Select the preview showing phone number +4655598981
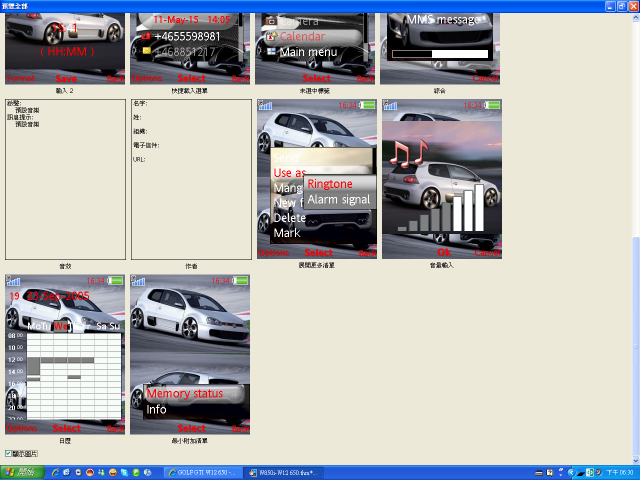This screenshot has height=480, width=640. click(x=190, y=48)
